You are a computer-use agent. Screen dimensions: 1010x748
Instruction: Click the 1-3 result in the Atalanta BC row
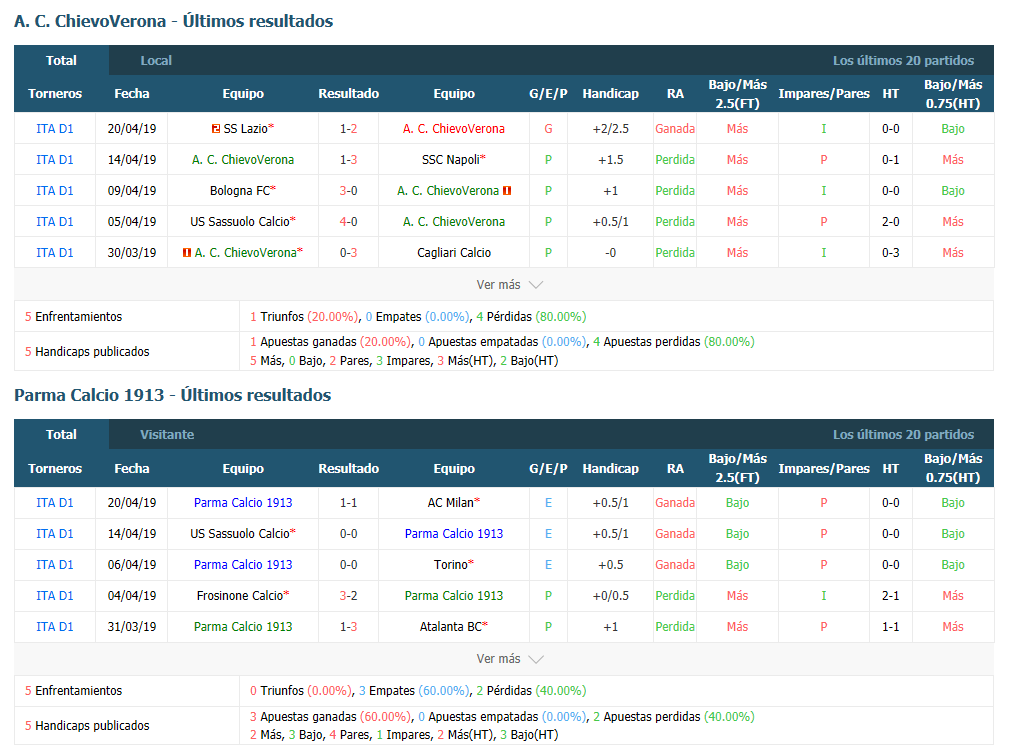pos(348,627)
